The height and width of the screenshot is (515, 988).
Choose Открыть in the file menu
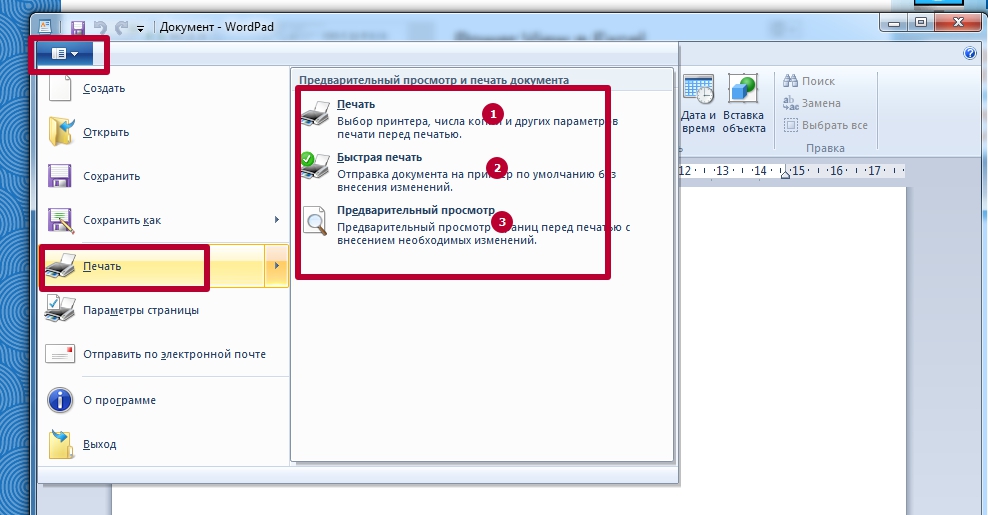[x=106, y=132]
